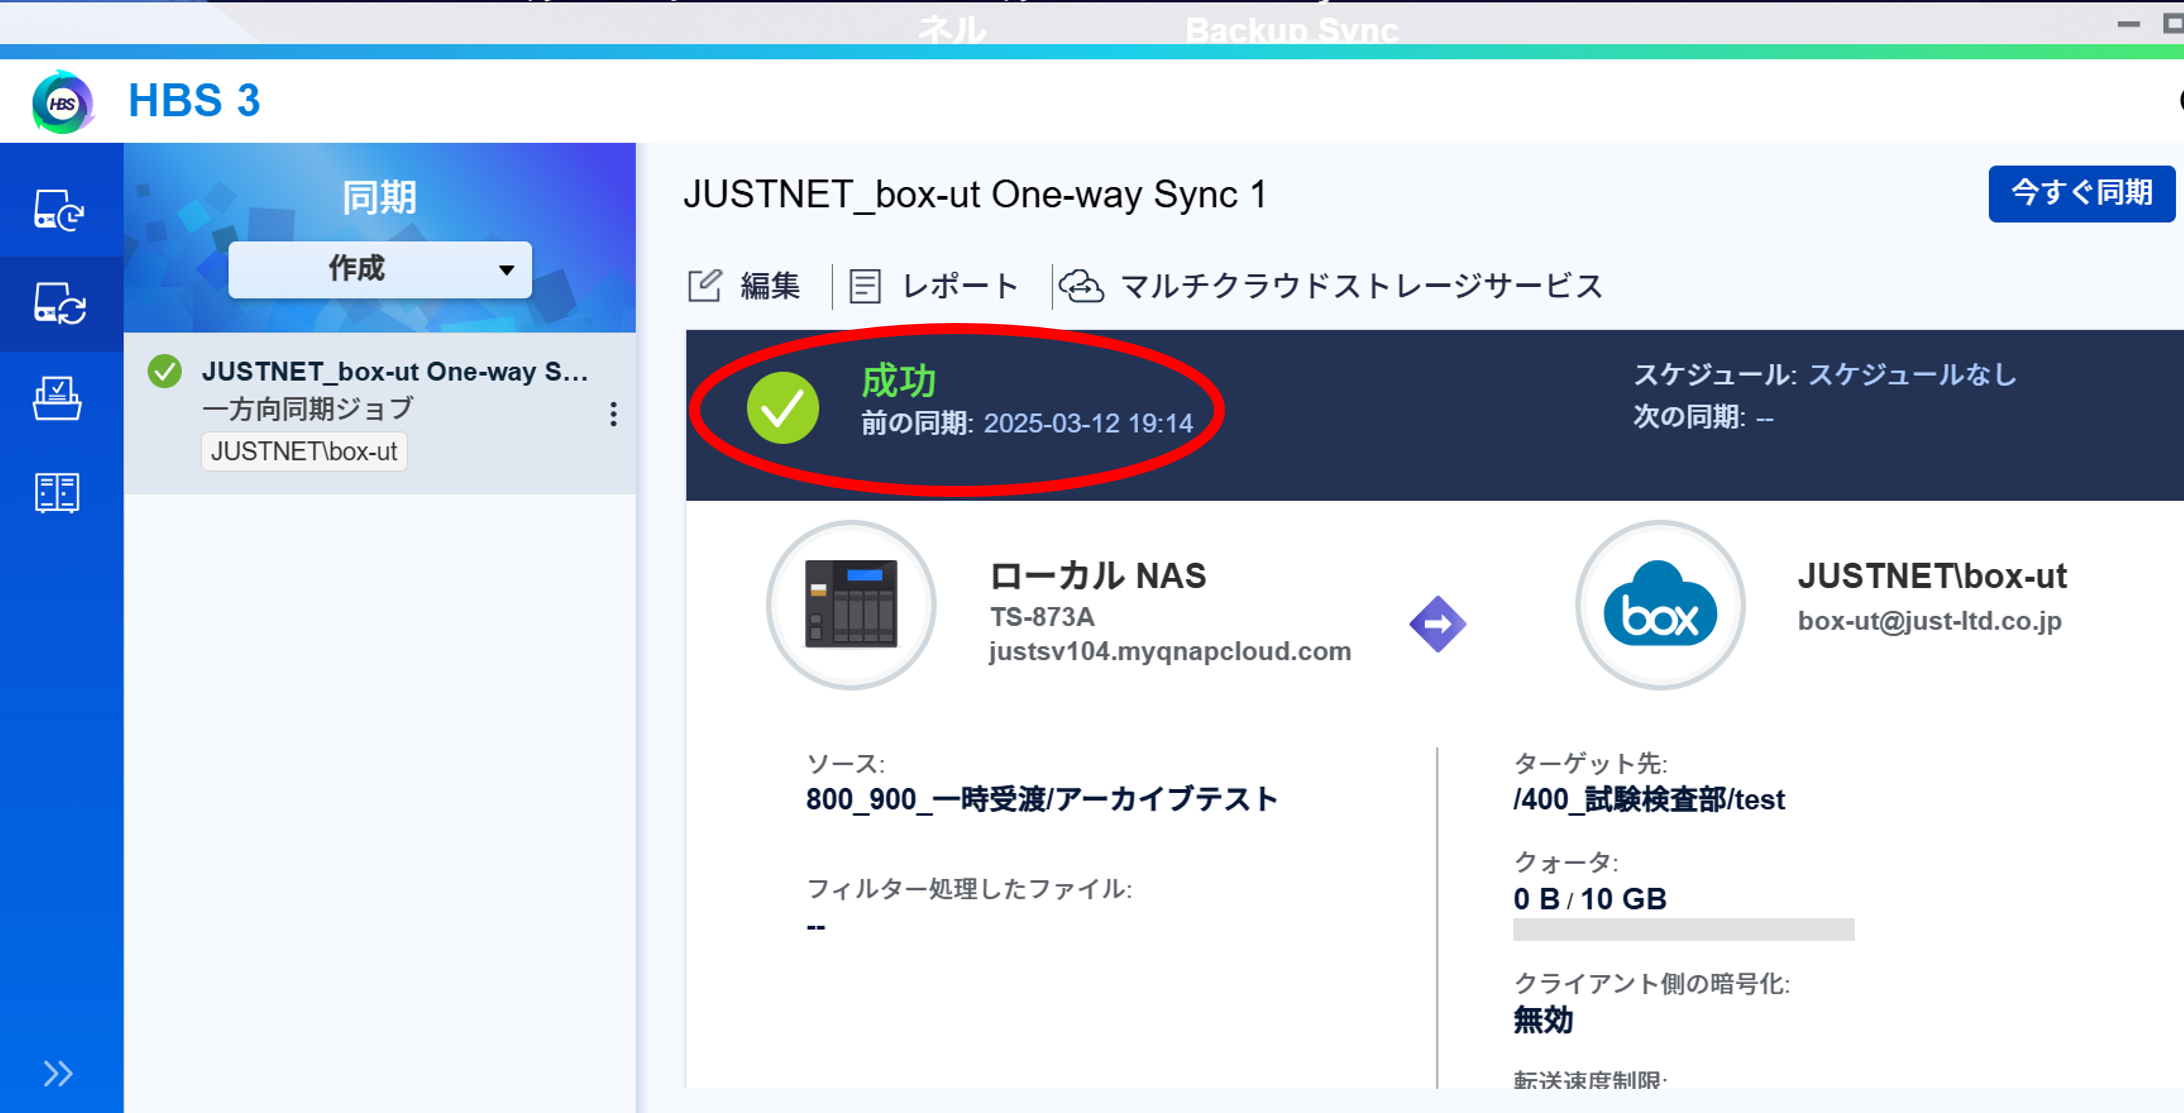The width and height of the screenshot is (2184, 1113).
Task: Click the TS-873A model text
Action: (x=1042, y=616)
